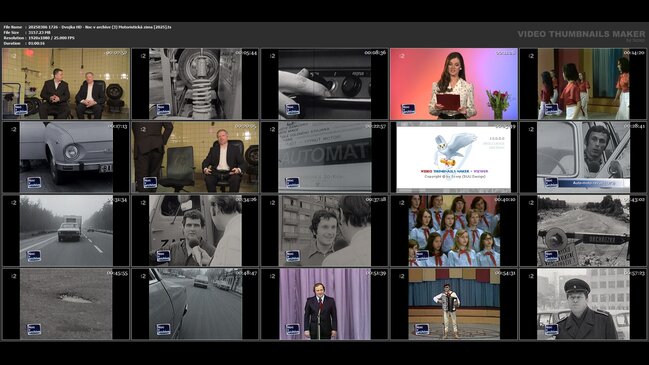Open the AUTOMAT sign close-up thumbnail
Viewport: 649px width, 365px height.
pyautogui.click(x=324, y=157)
